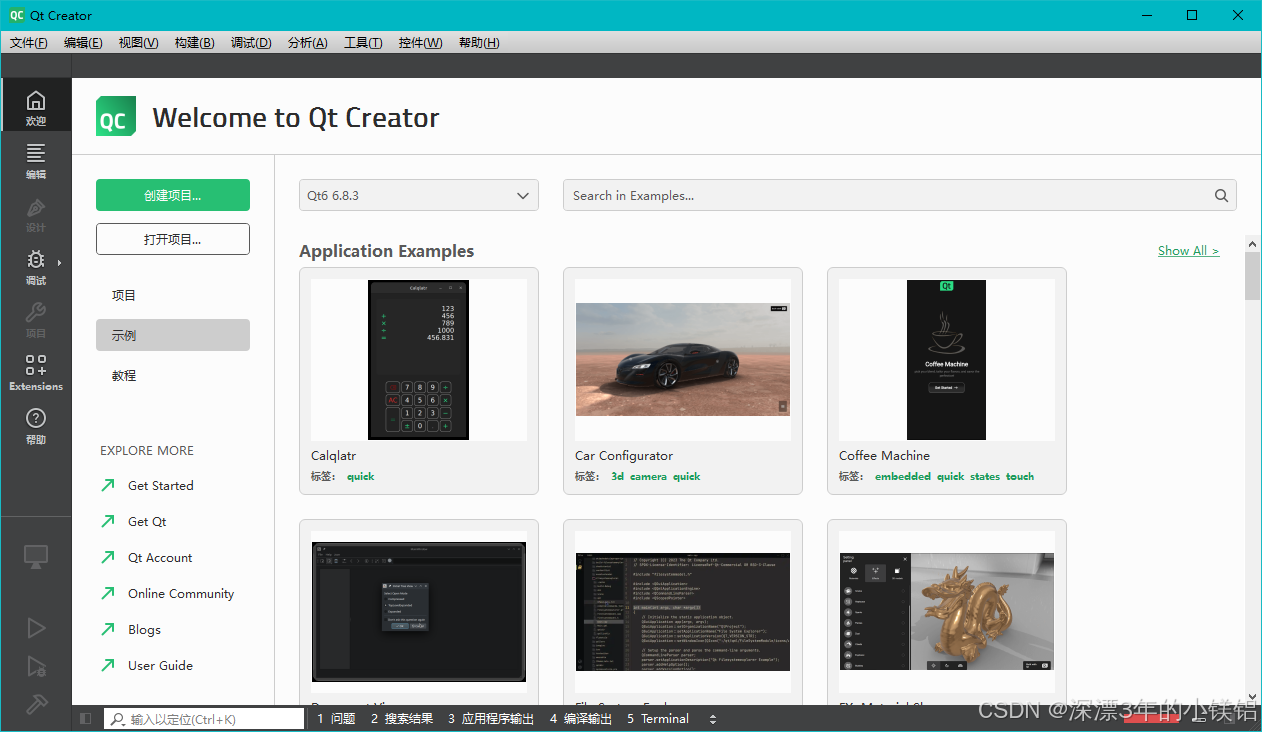Open the 帮助(H) menu

click(479, 42)
